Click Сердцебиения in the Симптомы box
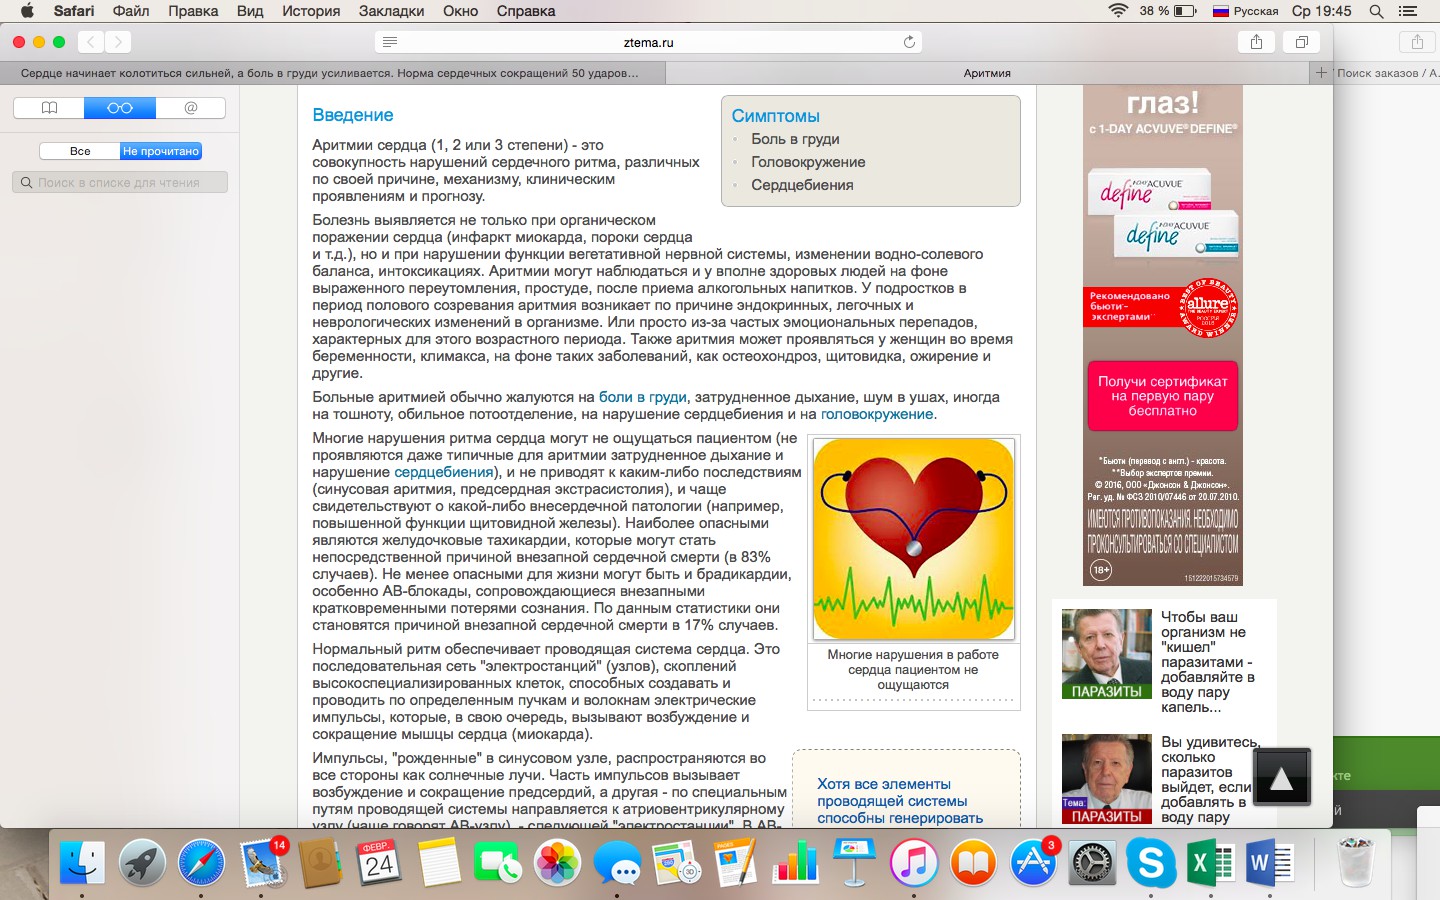This screenshot has height=900, width=1440. 802,185
